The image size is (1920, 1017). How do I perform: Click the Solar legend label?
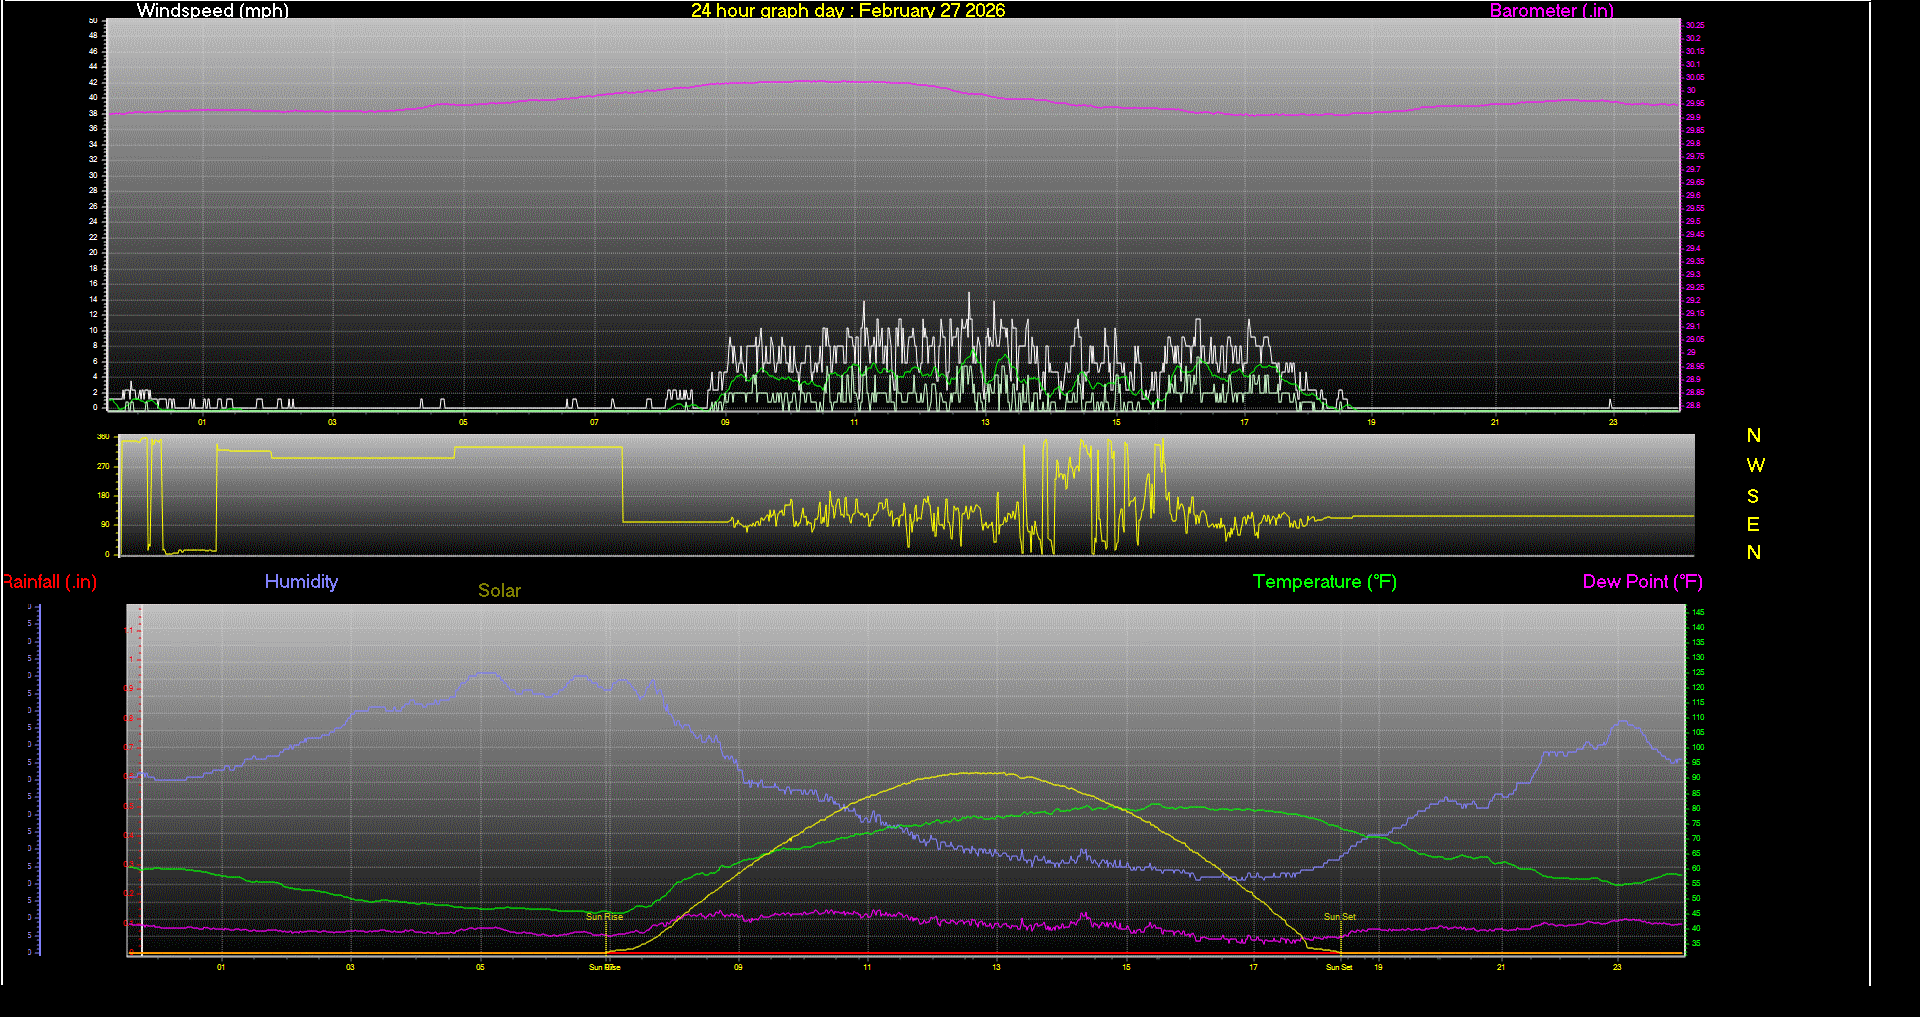point(499,591)
